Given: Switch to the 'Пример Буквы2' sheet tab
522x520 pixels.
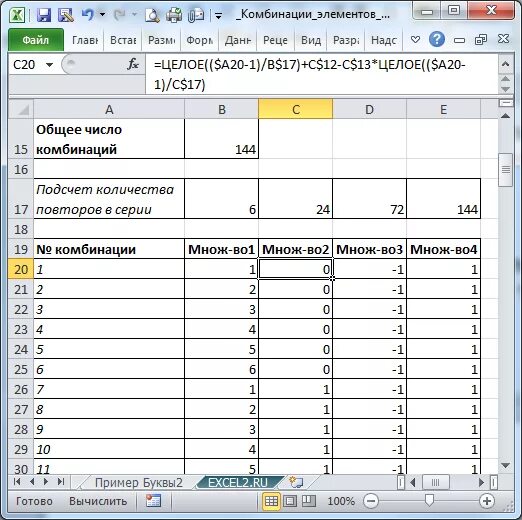Looking at the screenshot, I should click(x=138, y=482).
